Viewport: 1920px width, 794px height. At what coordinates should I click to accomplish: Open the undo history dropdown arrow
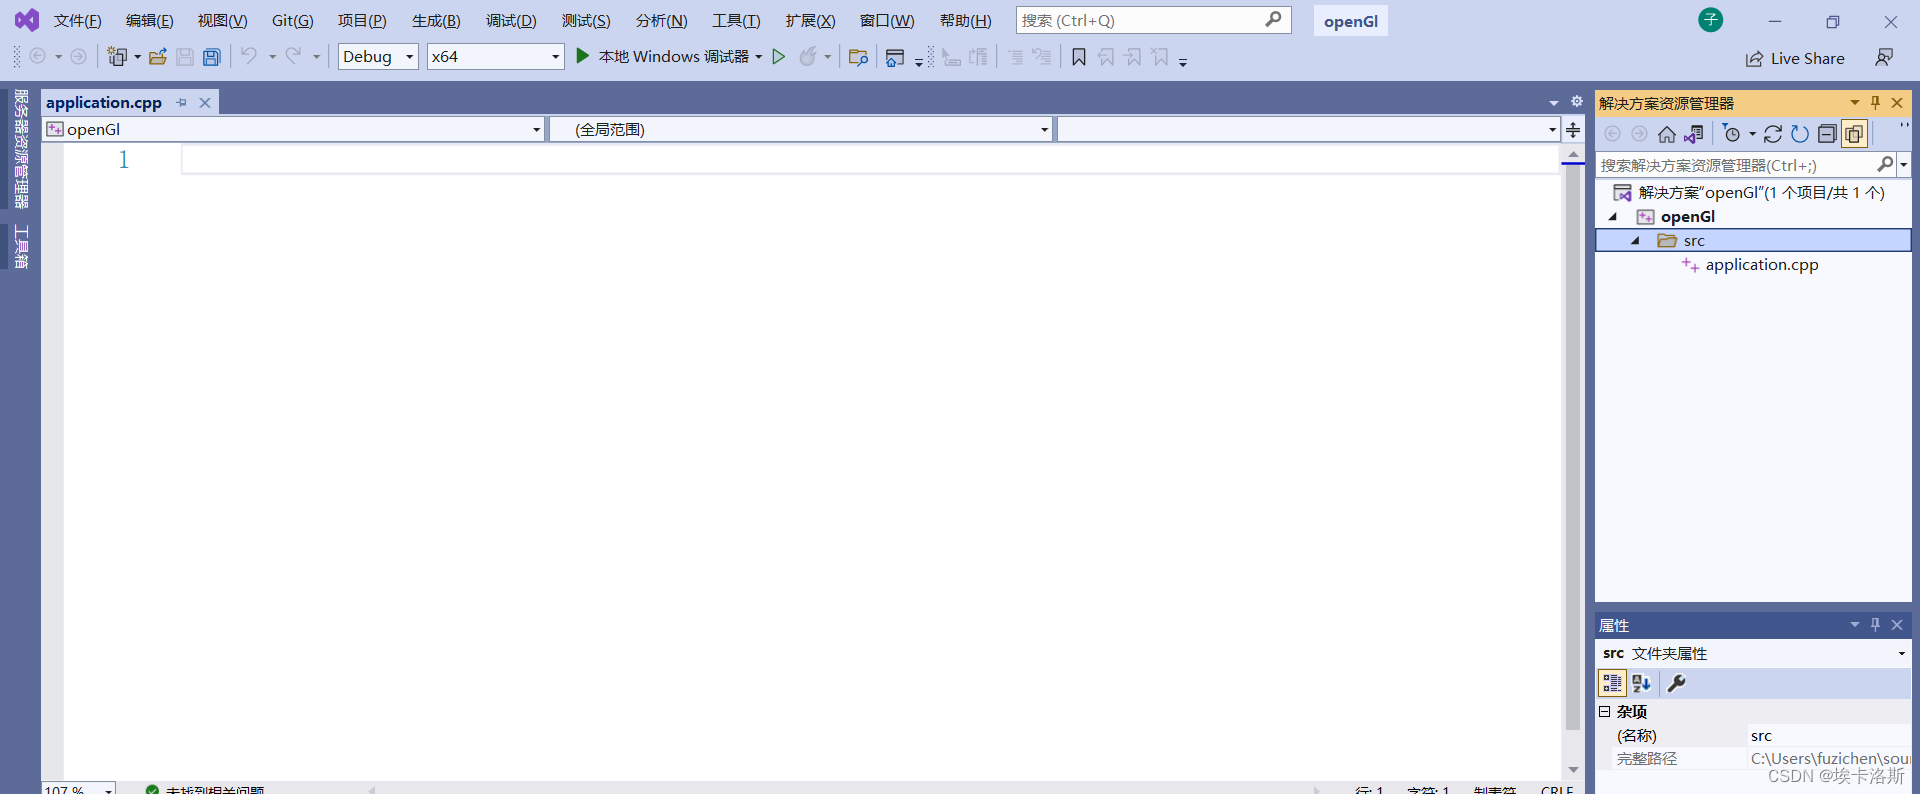[272, 57]
